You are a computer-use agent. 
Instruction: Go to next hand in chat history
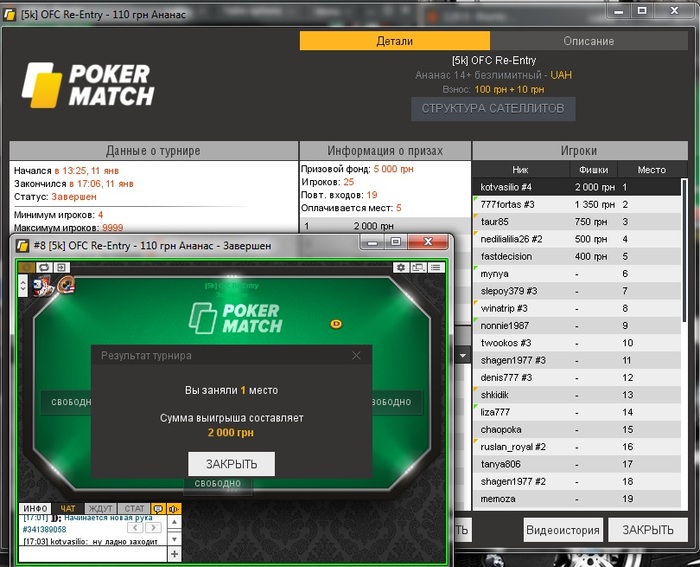pyautogui.click(x=153, y=528)
